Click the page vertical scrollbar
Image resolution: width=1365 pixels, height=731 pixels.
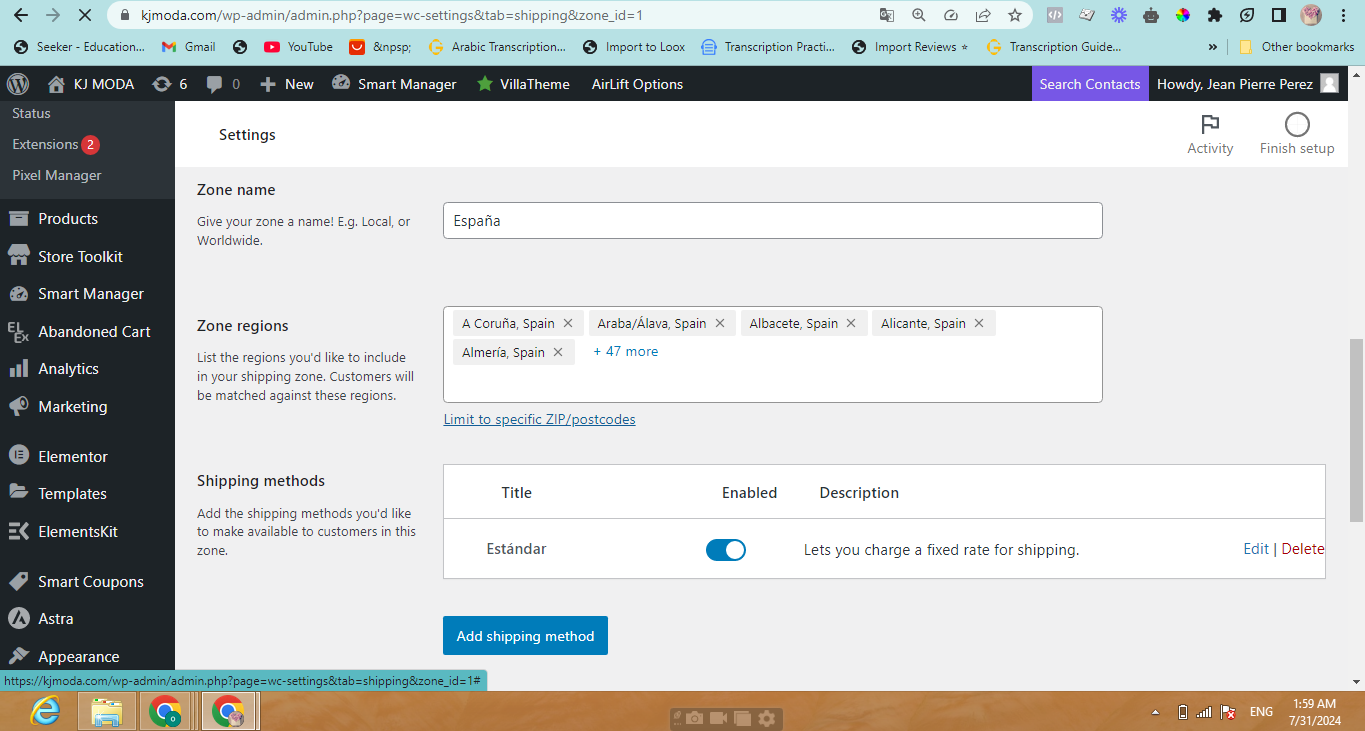(x=1357, y=430)
